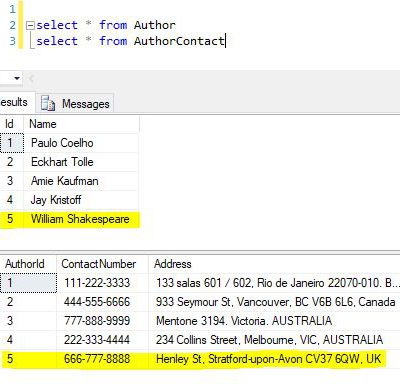This screenshot has height=387, width=400.
Task: Select Id cell for Paulo Coelho
Action: point(12,143)
